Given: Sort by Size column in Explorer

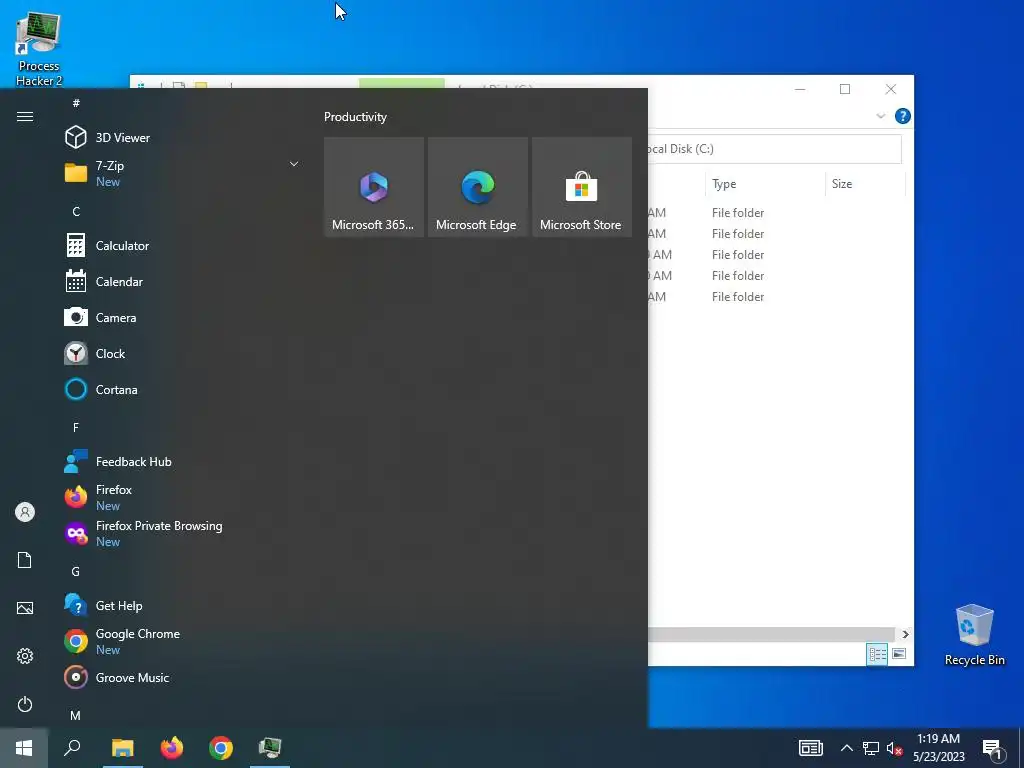Looking at the screenshot, I should [865, 184].
